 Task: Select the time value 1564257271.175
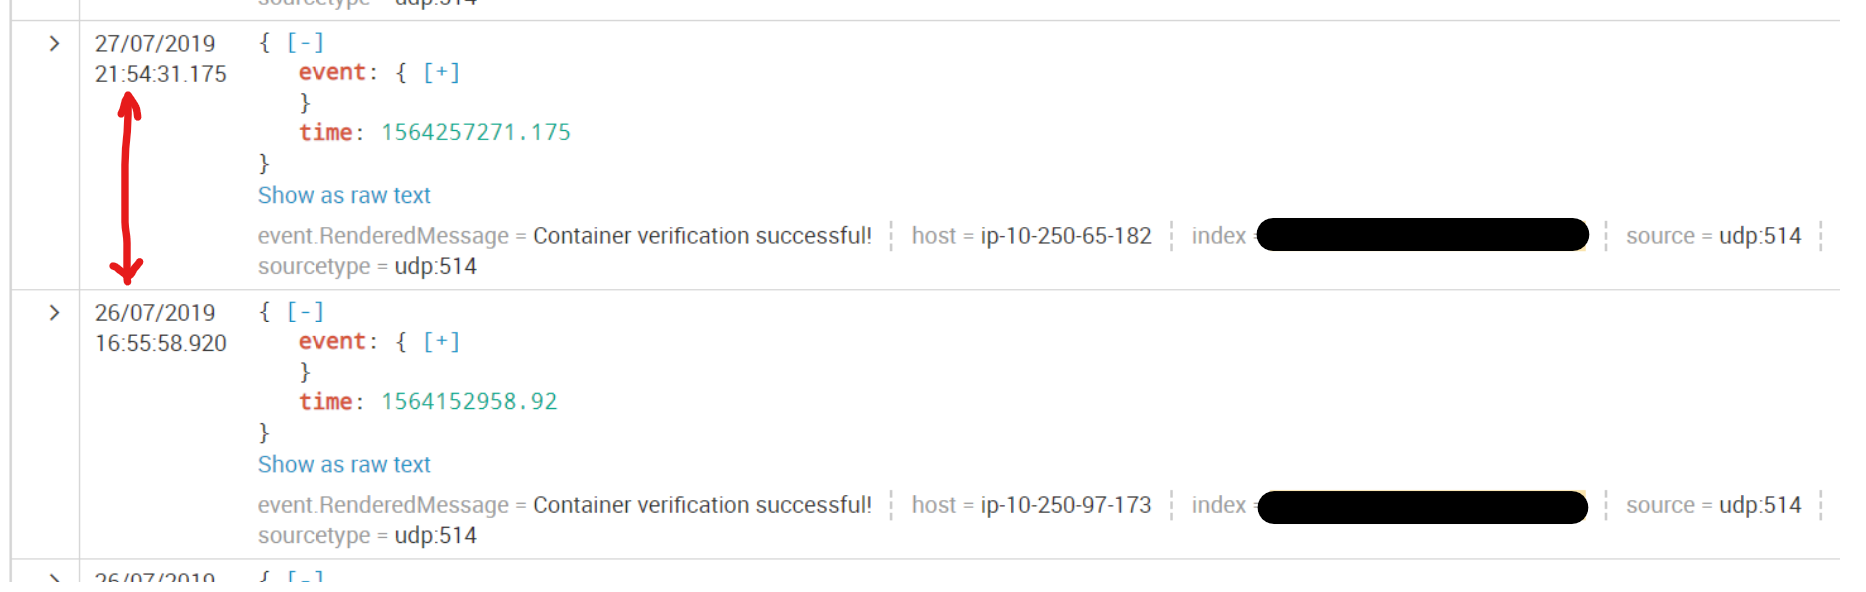tap(475, 131)
